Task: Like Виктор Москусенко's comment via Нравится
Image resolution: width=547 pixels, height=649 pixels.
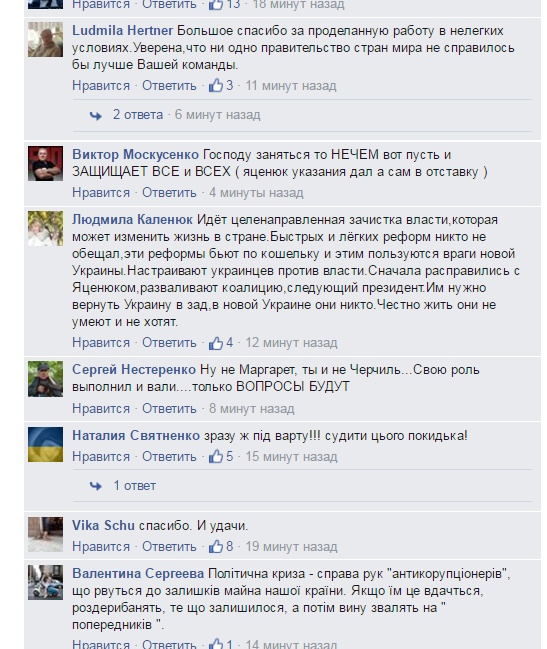Action: click(101, 192)
